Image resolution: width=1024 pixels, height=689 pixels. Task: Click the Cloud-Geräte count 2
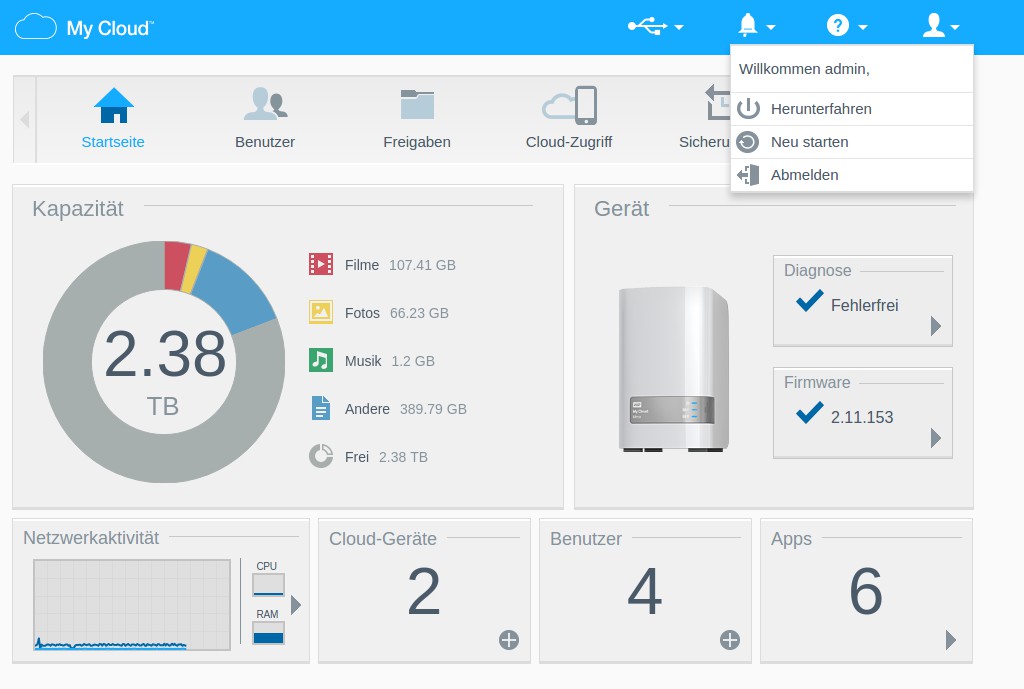[424, 591]
